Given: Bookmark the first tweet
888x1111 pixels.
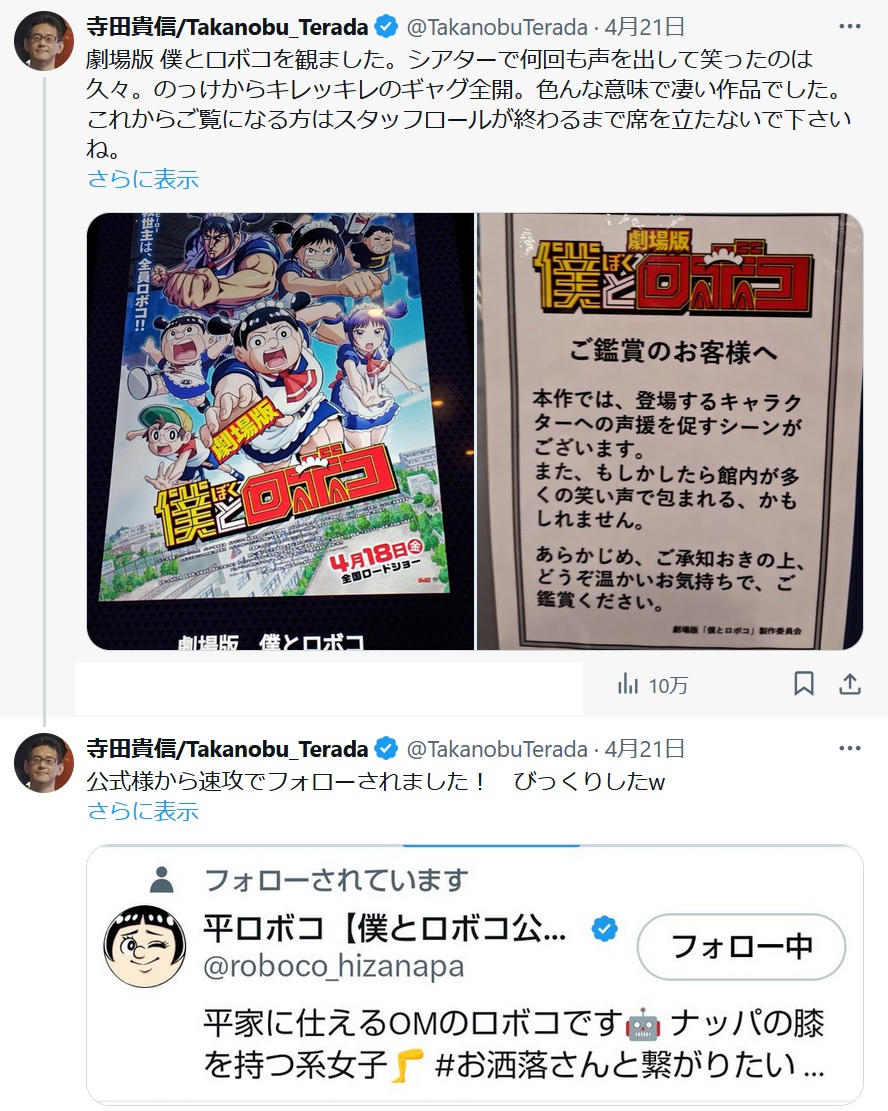Looking at the screenshot, I should click(x=803, y=684).
